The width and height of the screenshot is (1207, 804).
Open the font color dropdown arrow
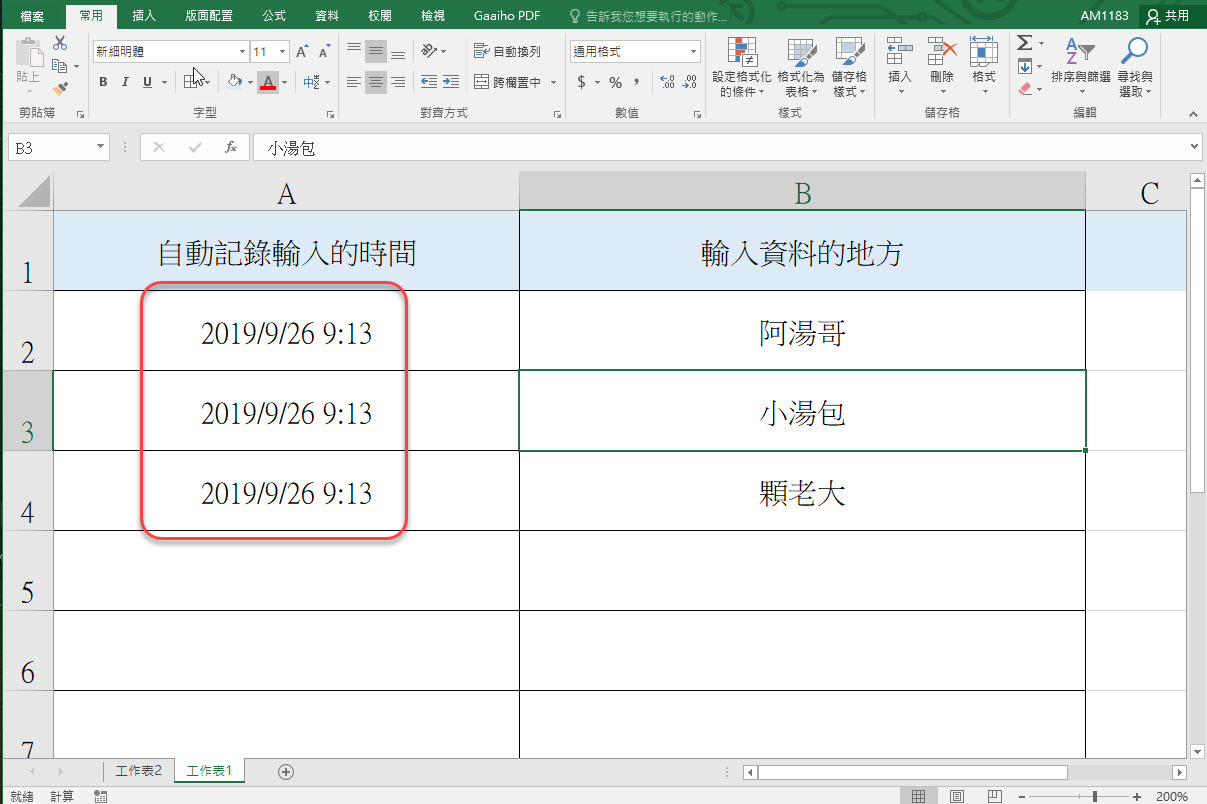point(284,82)
